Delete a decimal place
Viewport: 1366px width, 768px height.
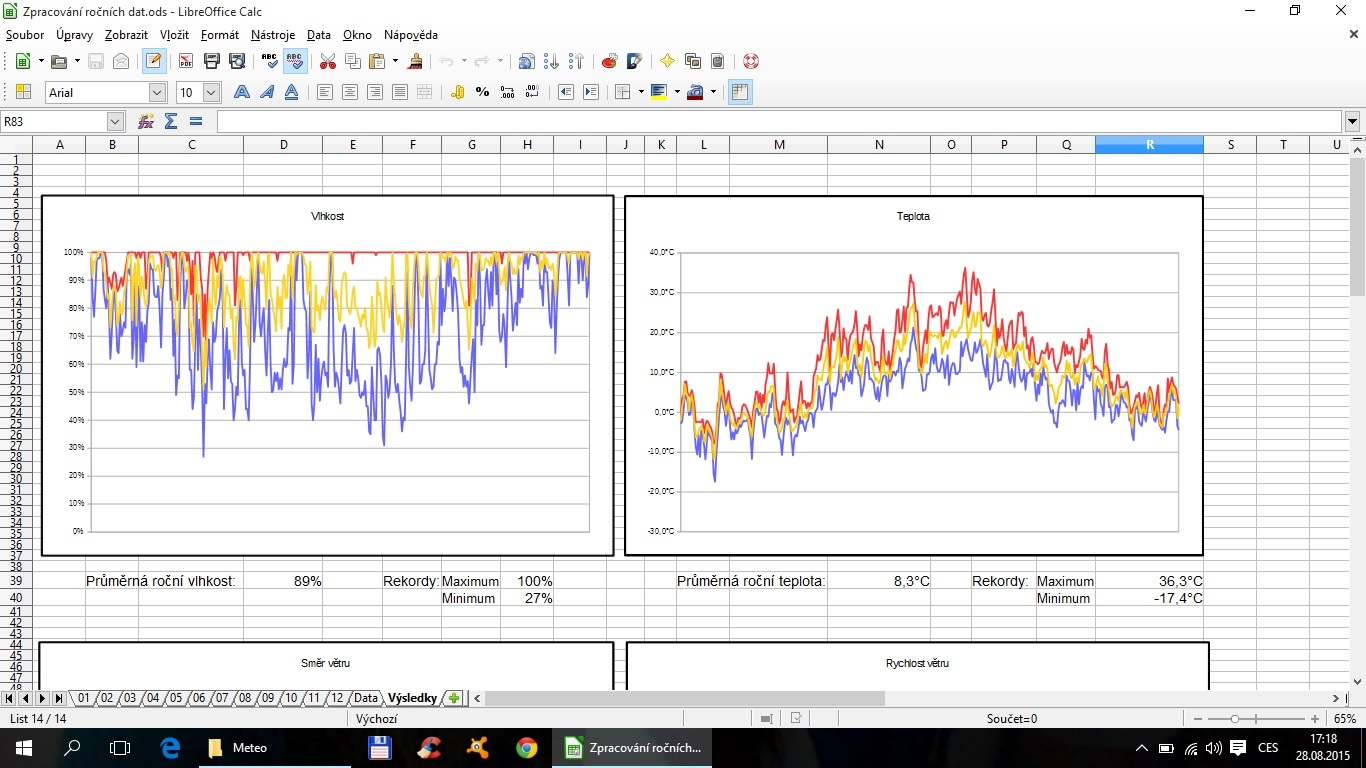pos(533,92)
